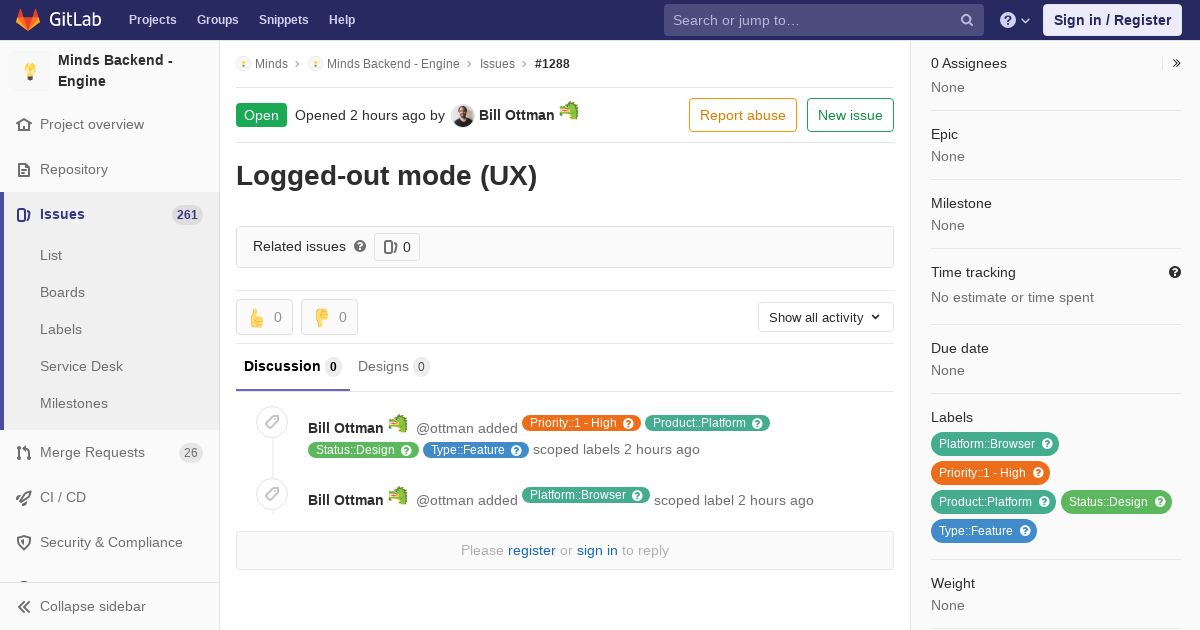Viewport: 1200px width, 630px height.
Task: Click the New issue button
Action: [850, 115]
